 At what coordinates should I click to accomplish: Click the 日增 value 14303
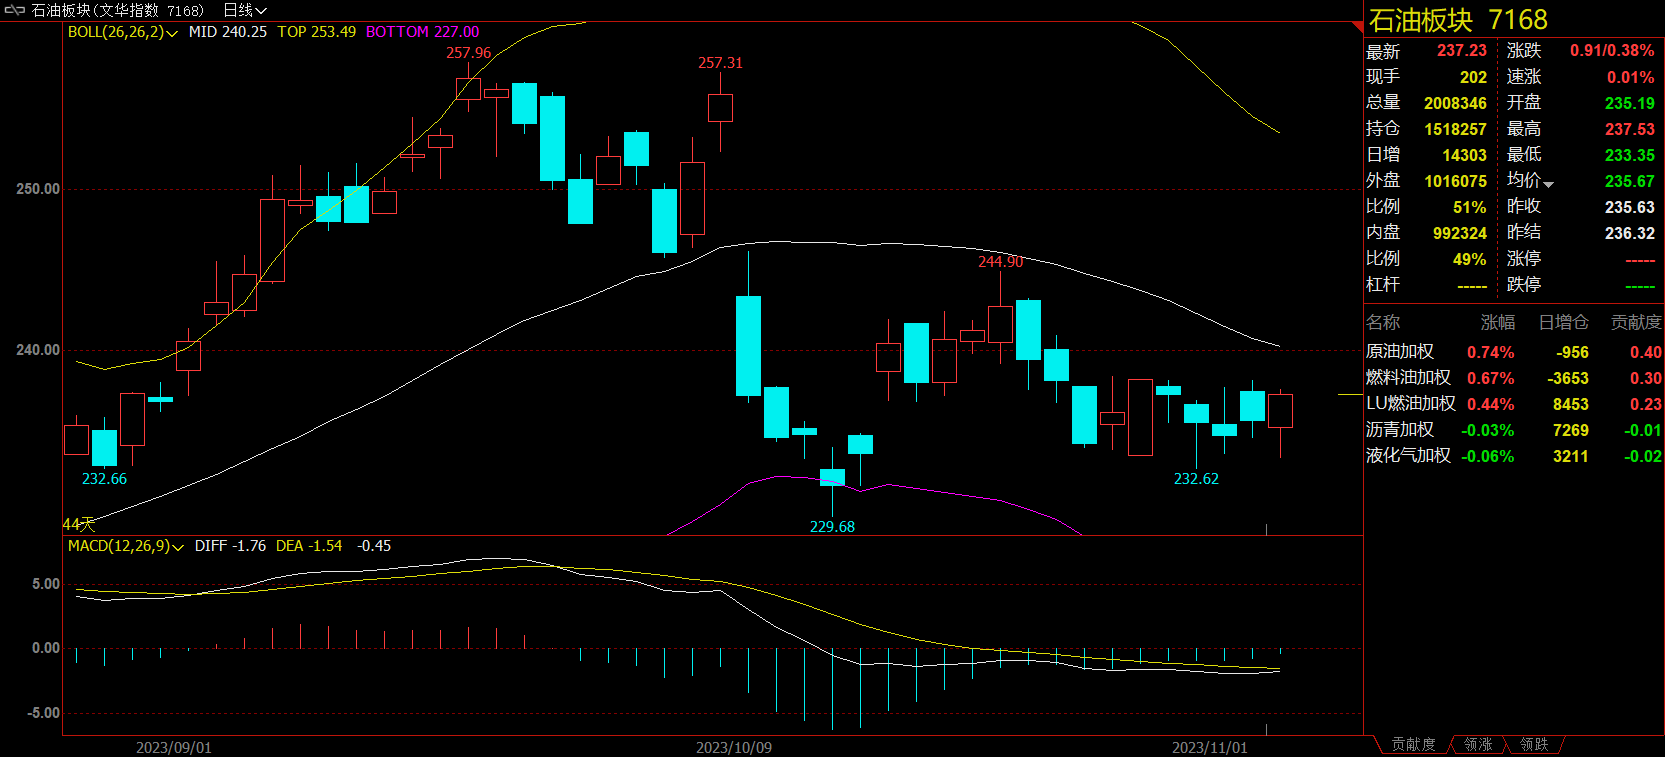(1464, 155)
